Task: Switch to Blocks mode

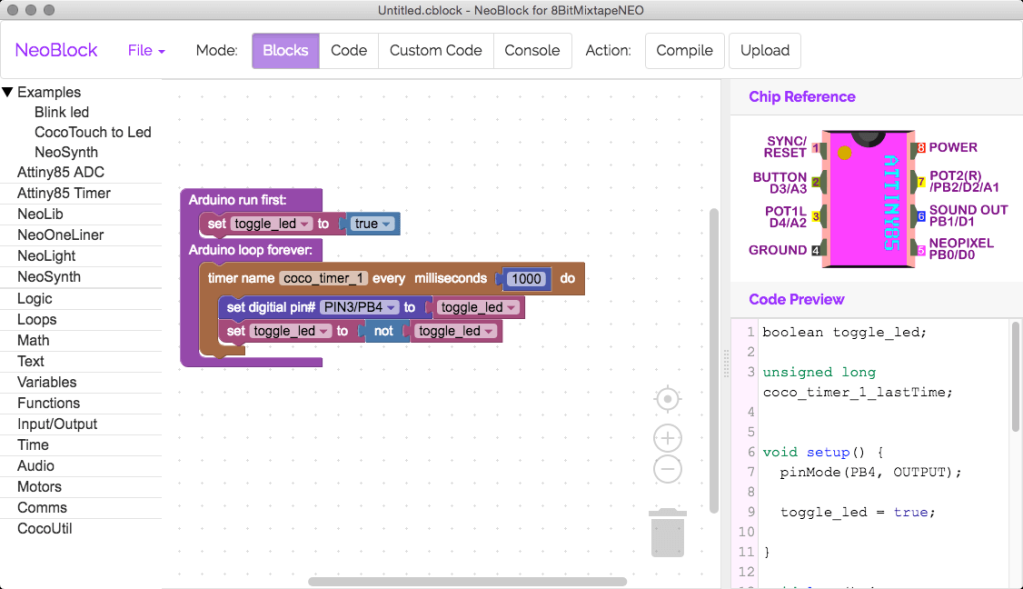Action: (x=285, y=50)
